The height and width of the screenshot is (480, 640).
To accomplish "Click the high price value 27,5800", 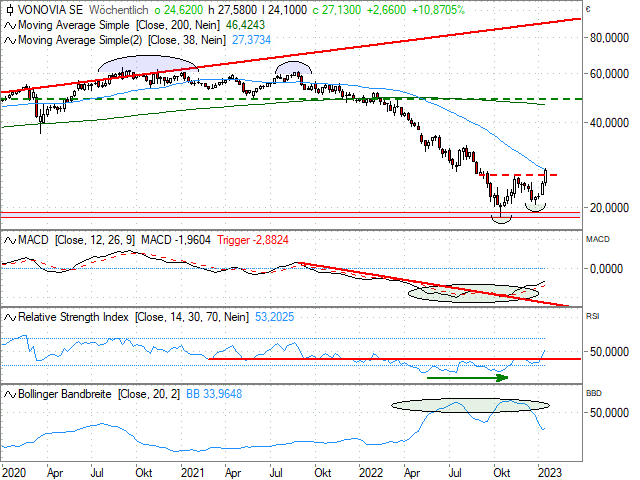I will pyautogui.click(x=237, y=10).
